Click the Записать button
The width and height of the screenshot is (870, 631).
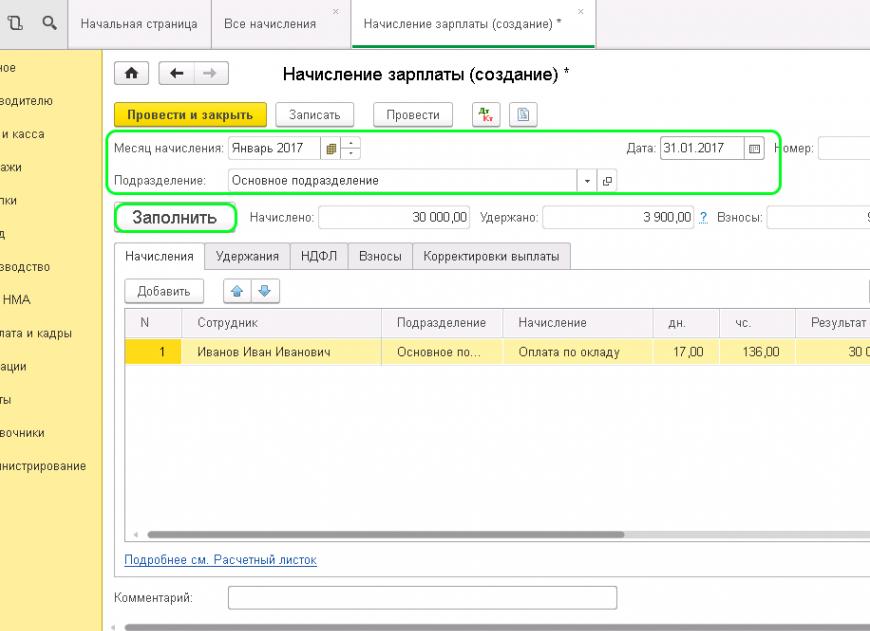pyautogui.click(x=315, y=115)
